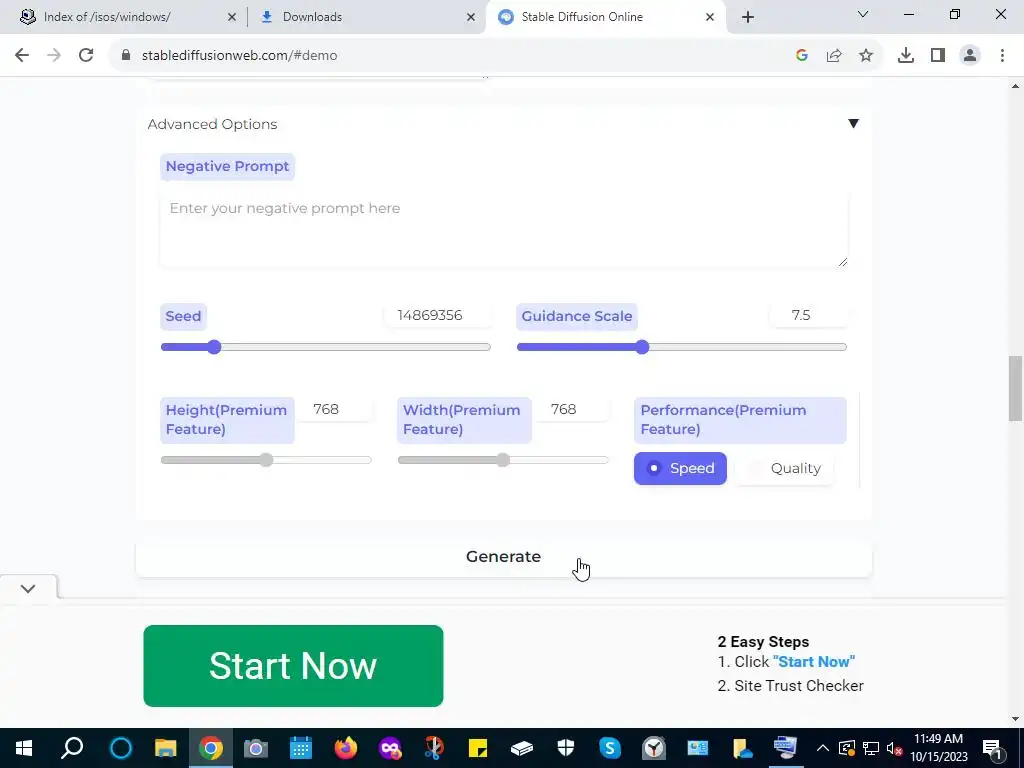Go back using the browser back arrow
This screenshot has height=768, width=1024.
pyautogui.click(x=22, y=56)
